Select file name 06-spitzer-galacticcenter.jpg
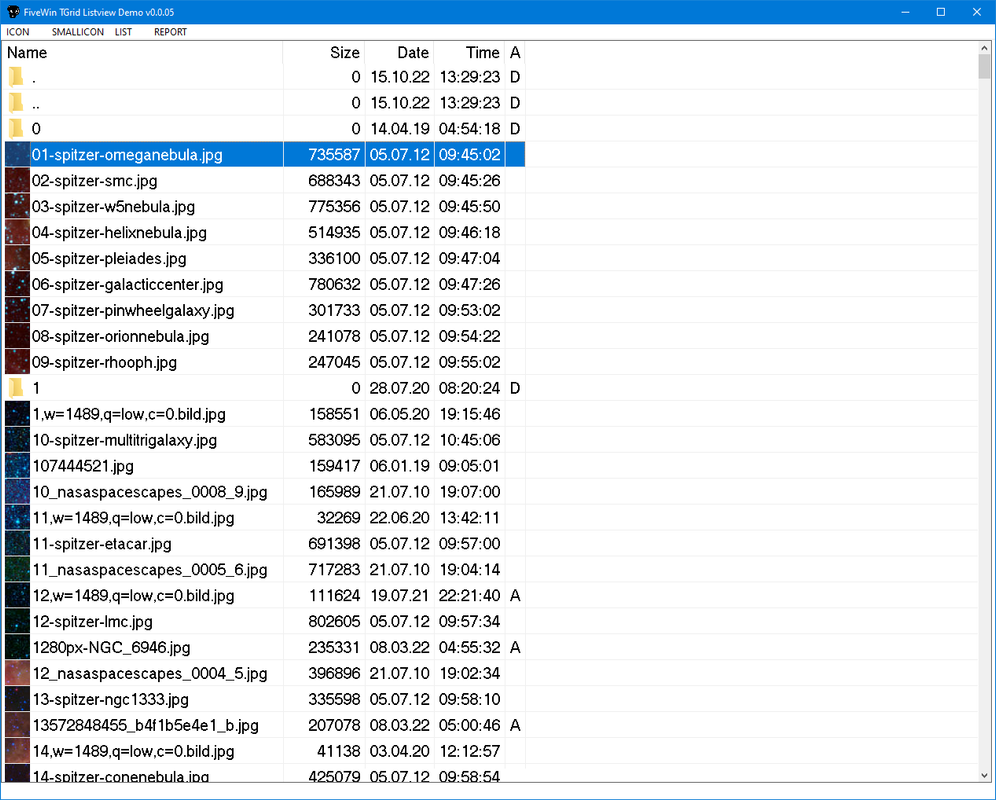This screenshot has width=996, height=800. coord(128,285)
